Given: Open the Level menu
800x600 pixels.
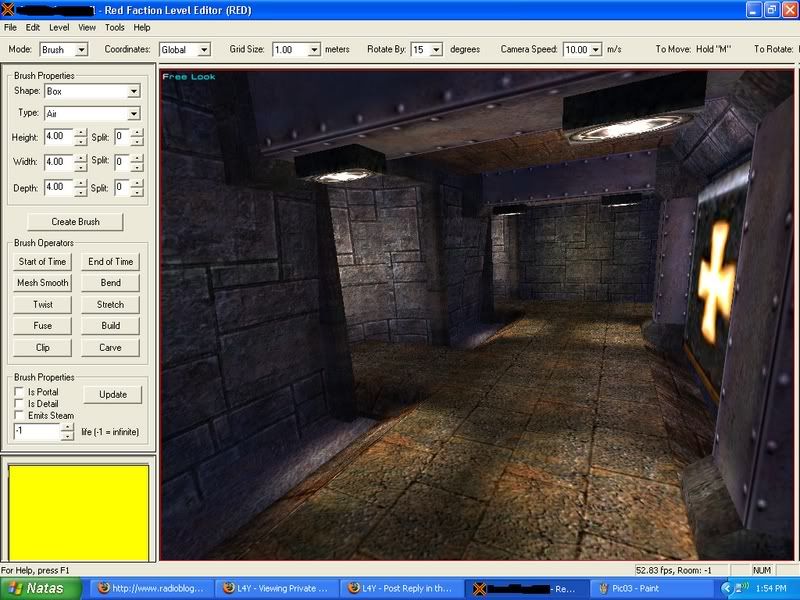Looking at the screenshot, I should (x=59, y=28).
